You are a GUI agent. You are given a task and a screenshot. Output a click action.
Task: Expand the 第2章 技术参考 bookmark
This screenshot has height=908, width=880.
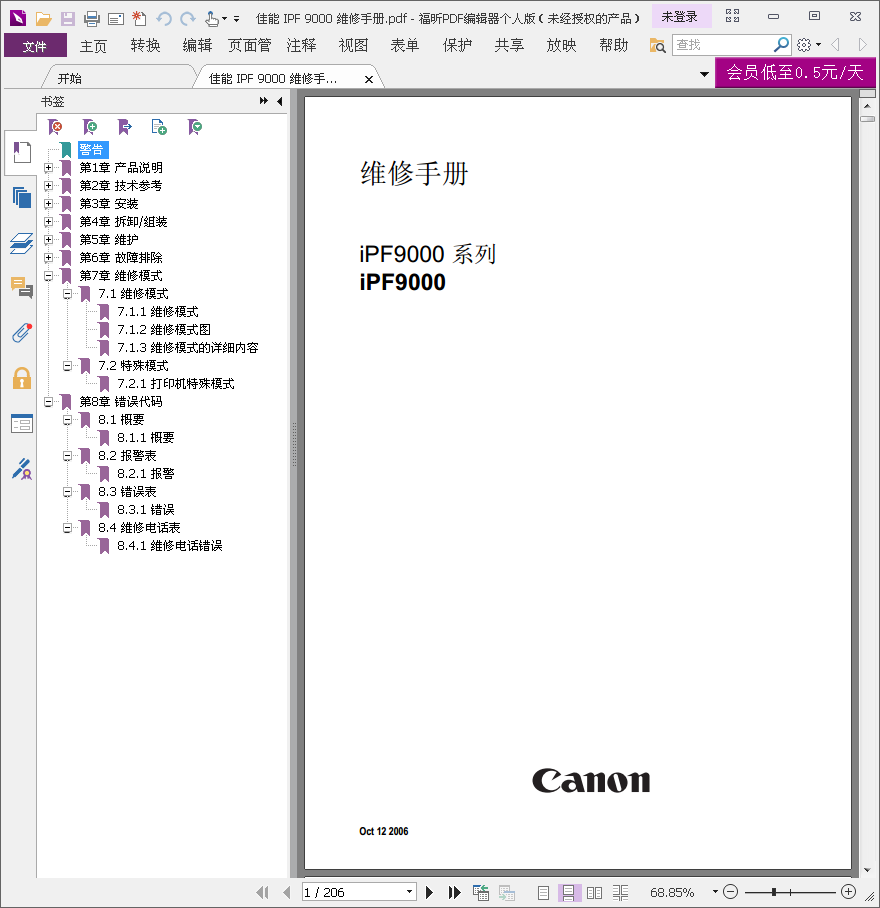pos(49,186)
